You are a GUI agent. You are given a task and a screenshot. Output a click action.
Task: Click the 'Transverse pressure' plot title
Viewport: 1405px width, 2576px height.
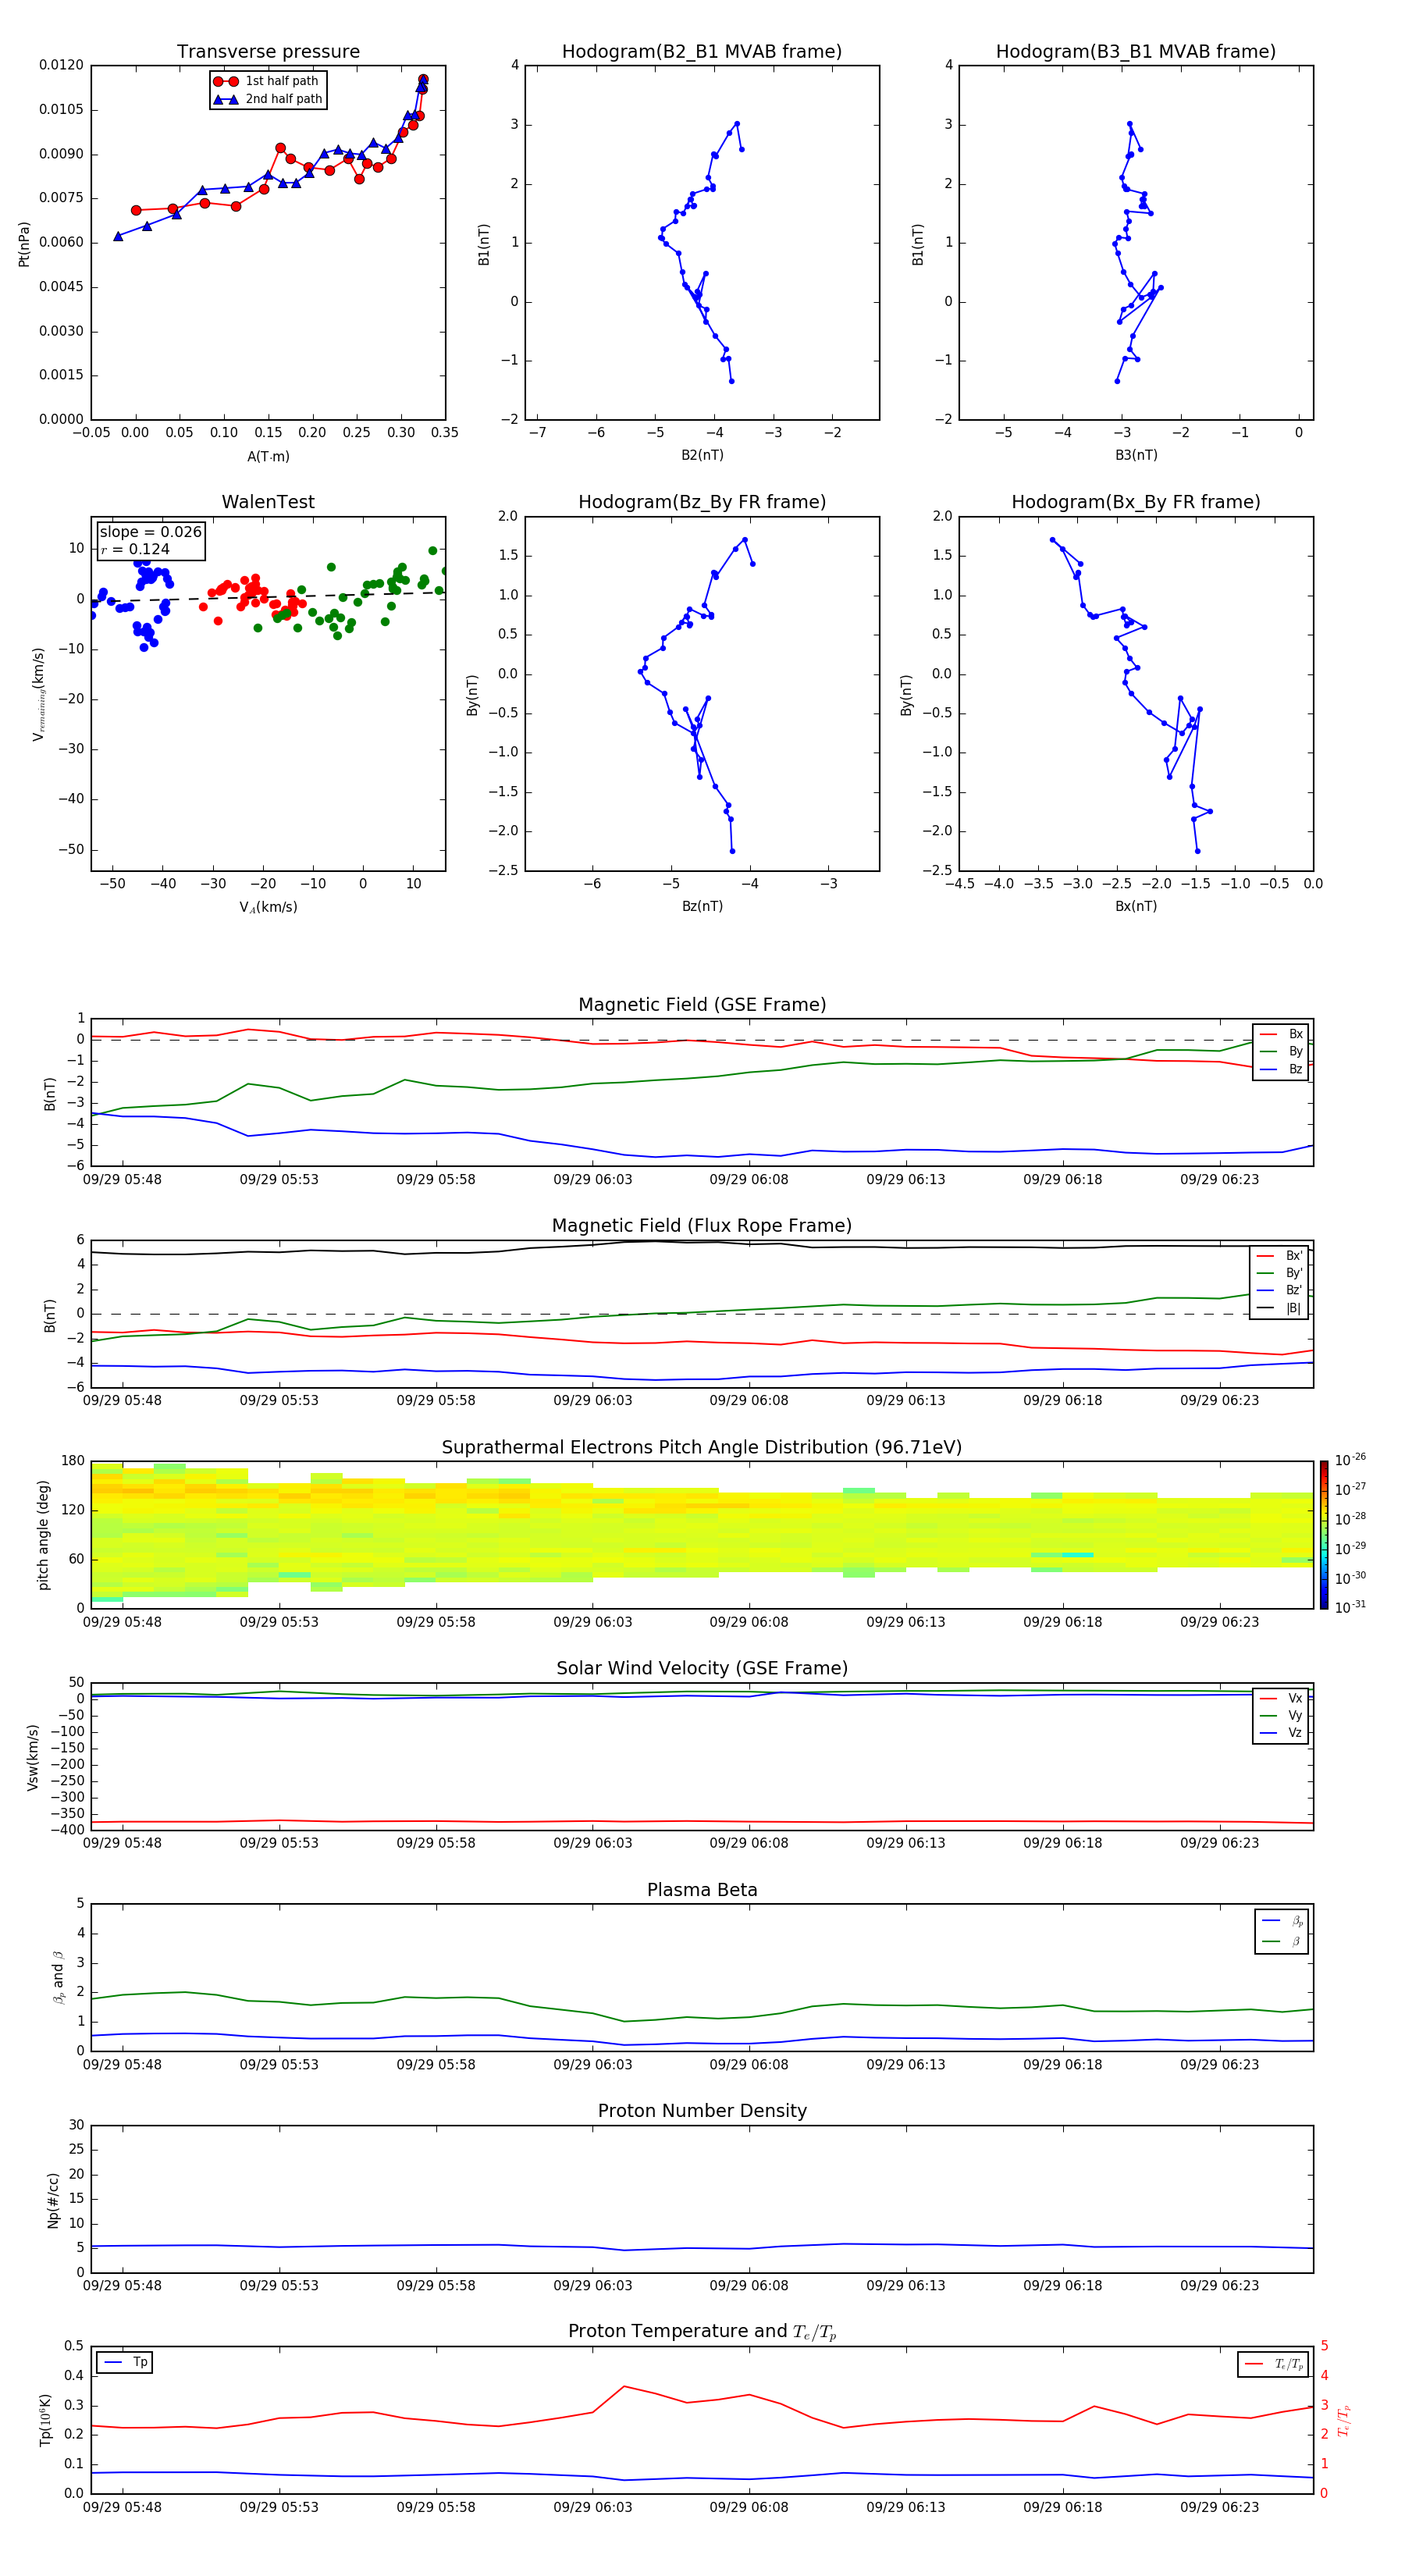pos(268,52)
